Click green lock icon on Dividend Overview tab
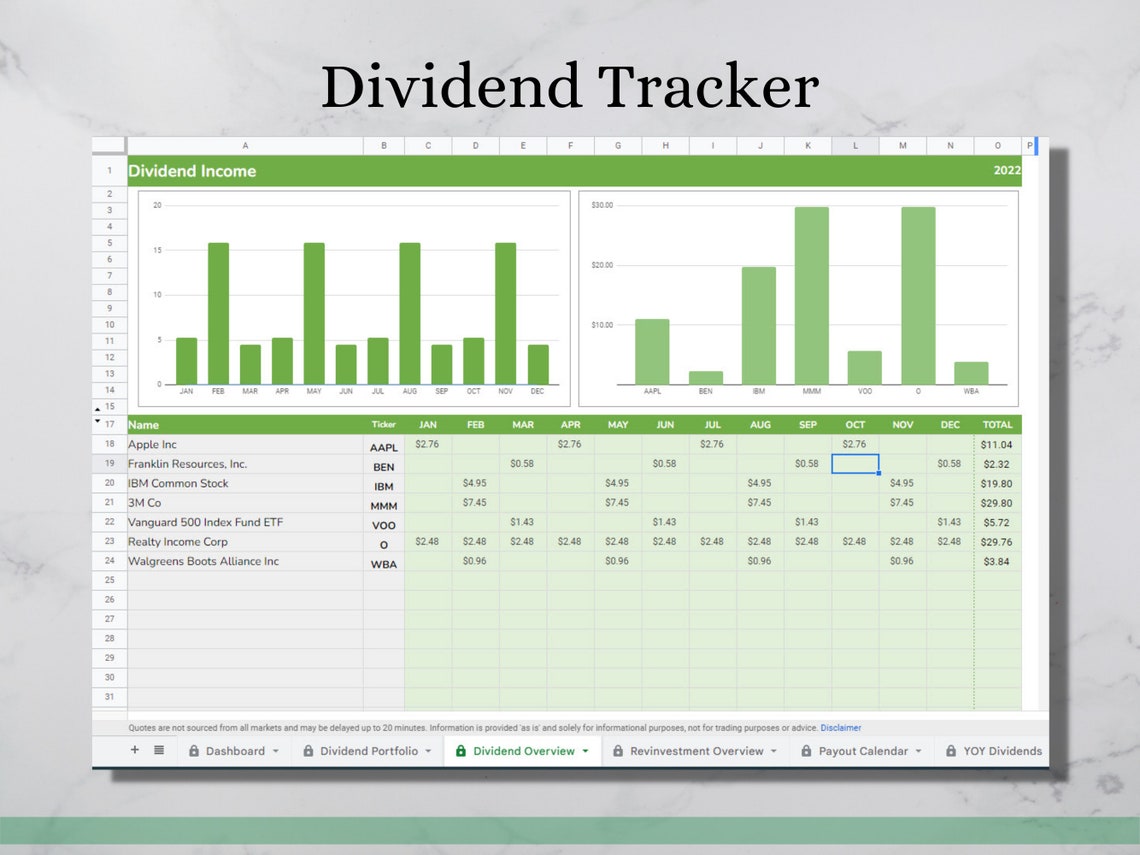This screenshot has height=855, width=1140. [x=461, y=750]
